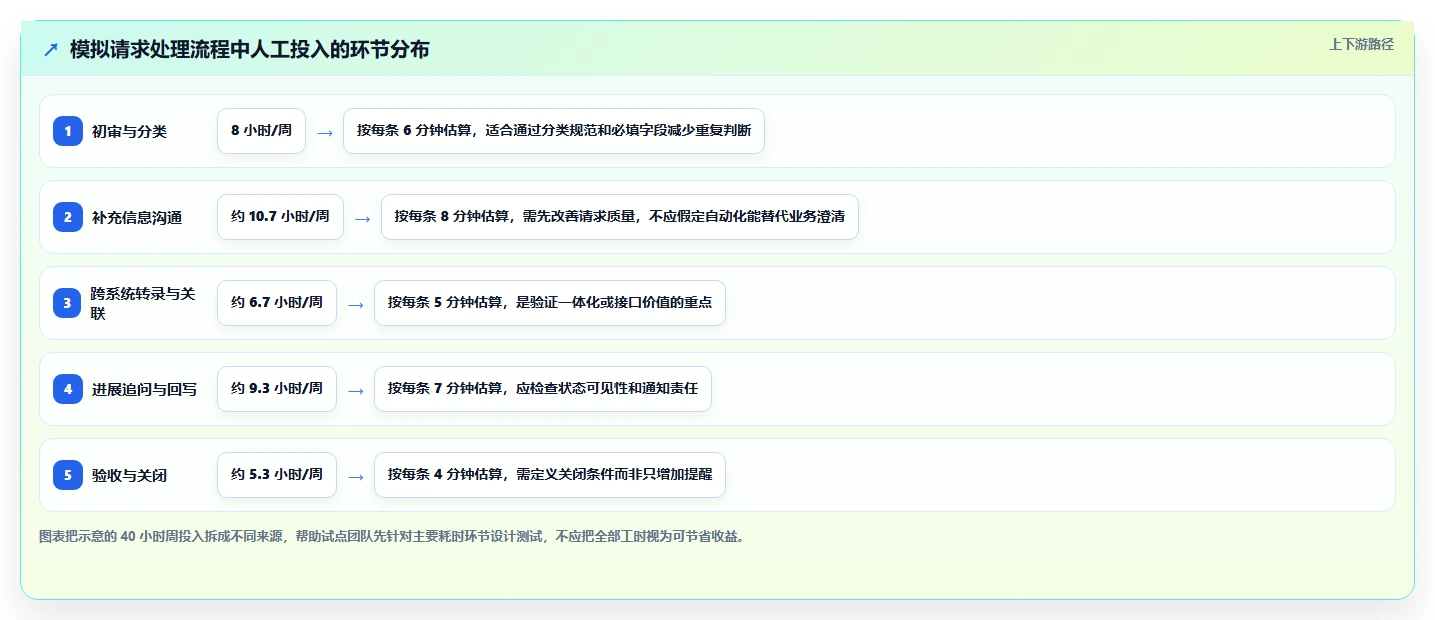Select step number 2 badge
The height and width of the screenshot is (620, 1435).
coord(68,217)
